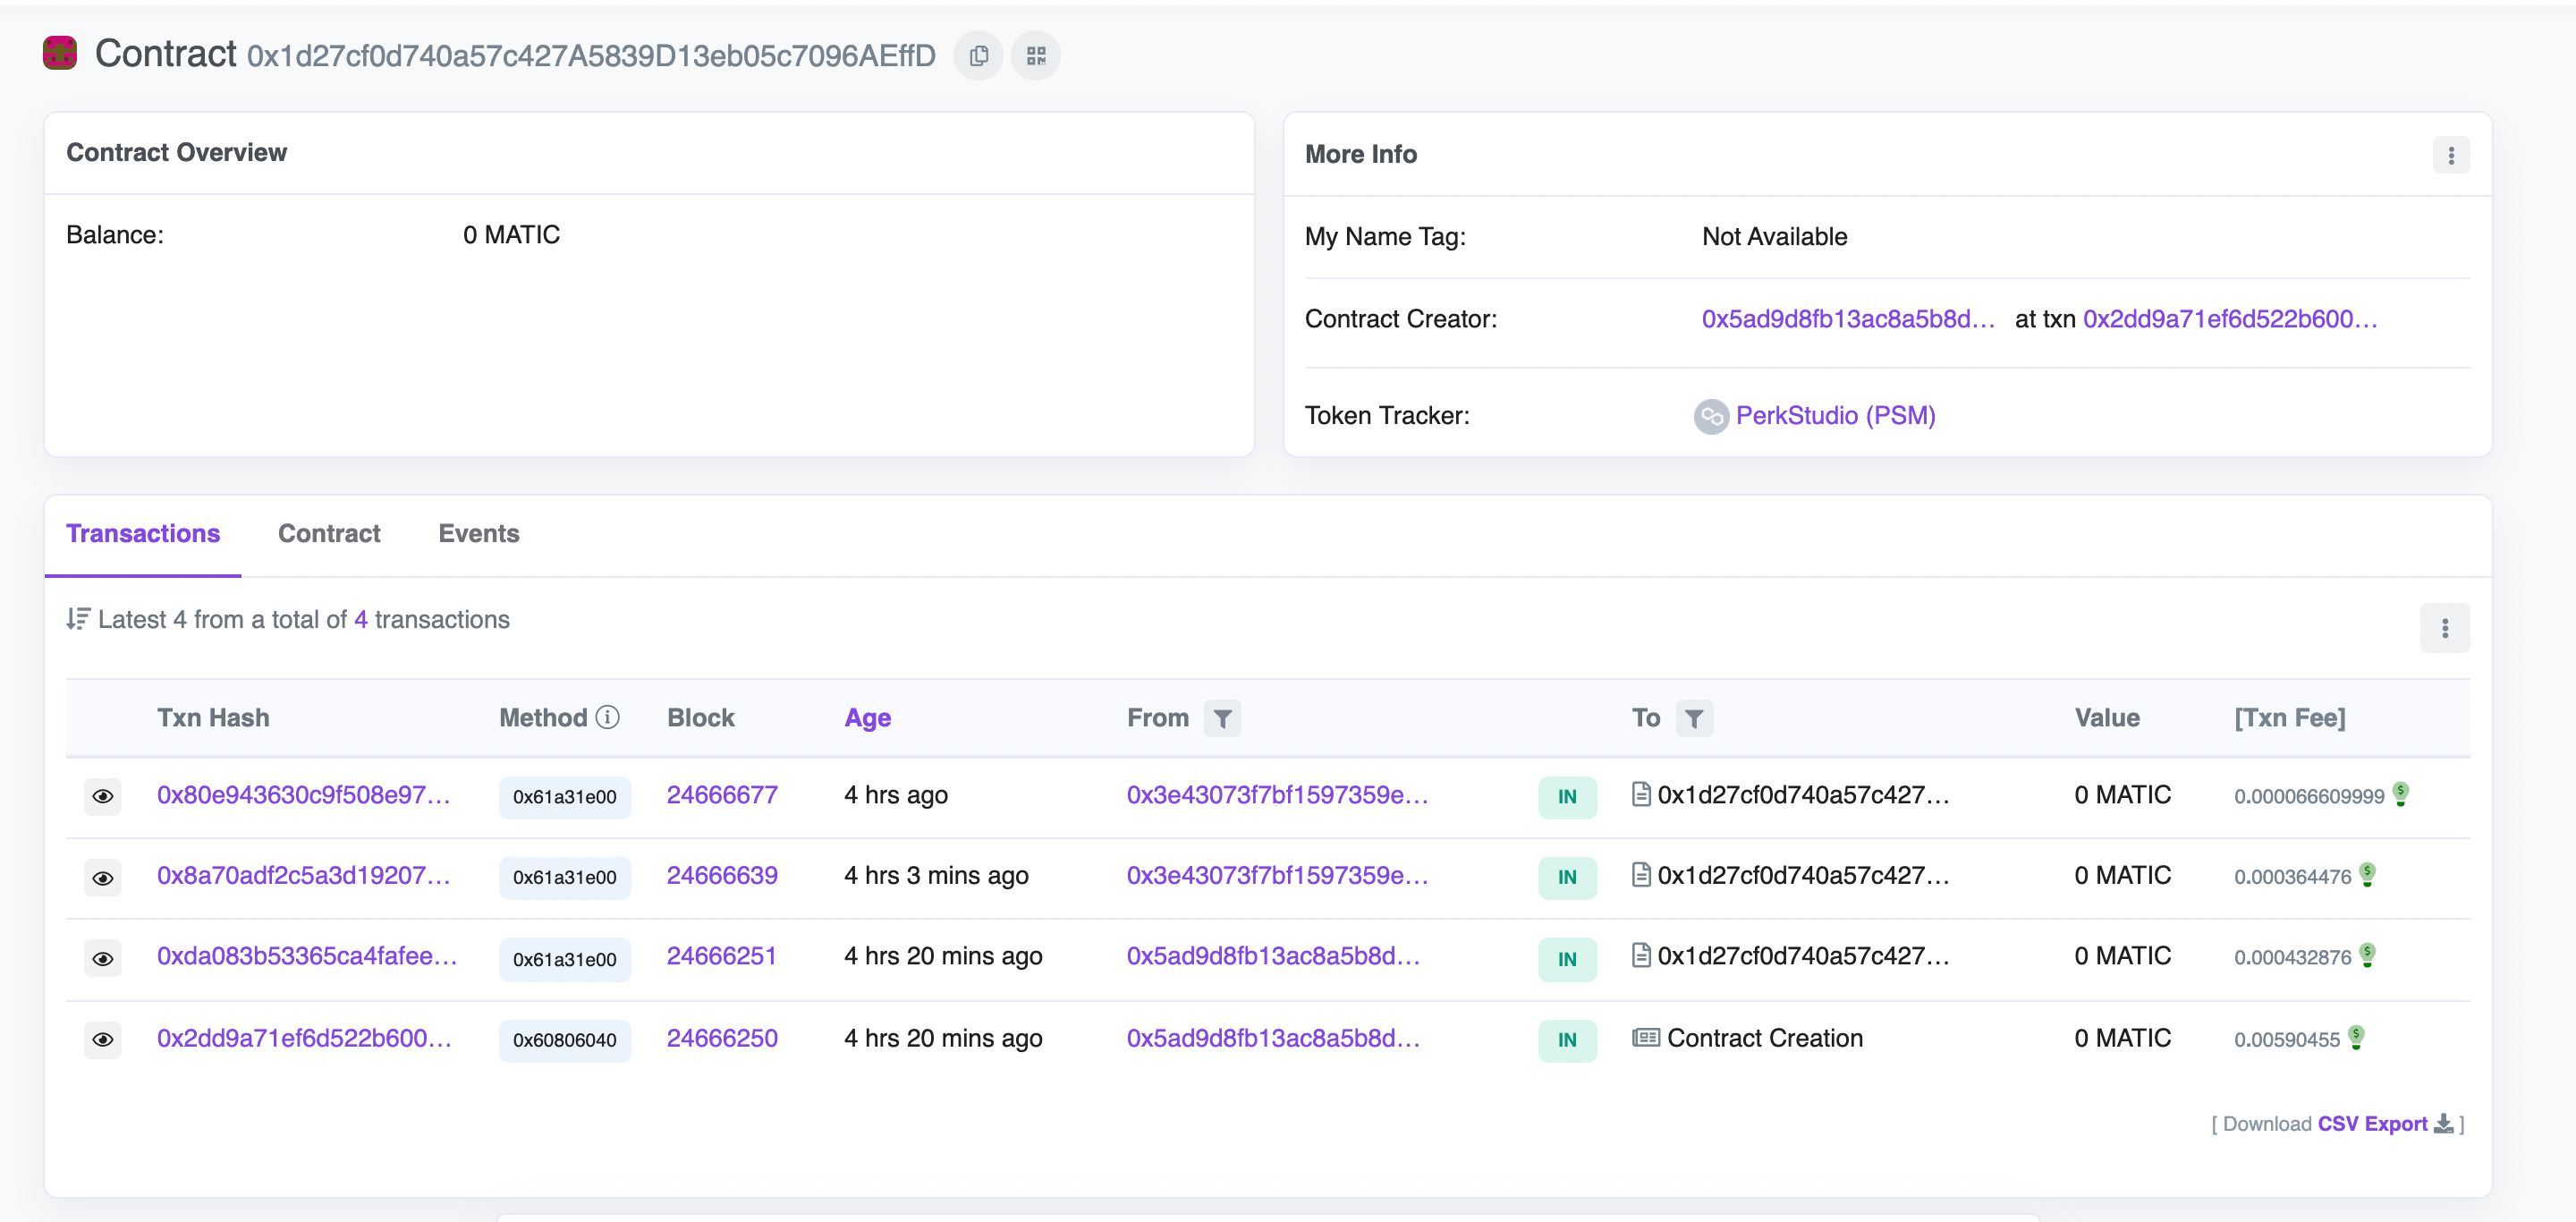This screenshot has height=1222, width=2576.
Task: Click the PerkStudio token logo icon
Action: click(1711, 416)
